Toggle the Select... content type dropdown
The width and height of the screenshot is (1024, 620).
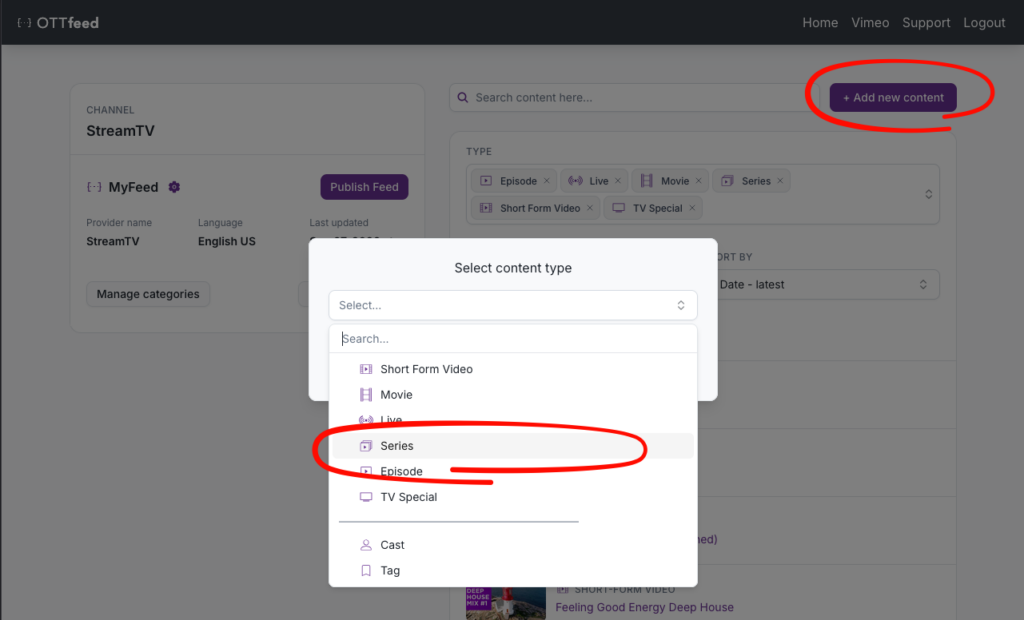tap(513, 305)
